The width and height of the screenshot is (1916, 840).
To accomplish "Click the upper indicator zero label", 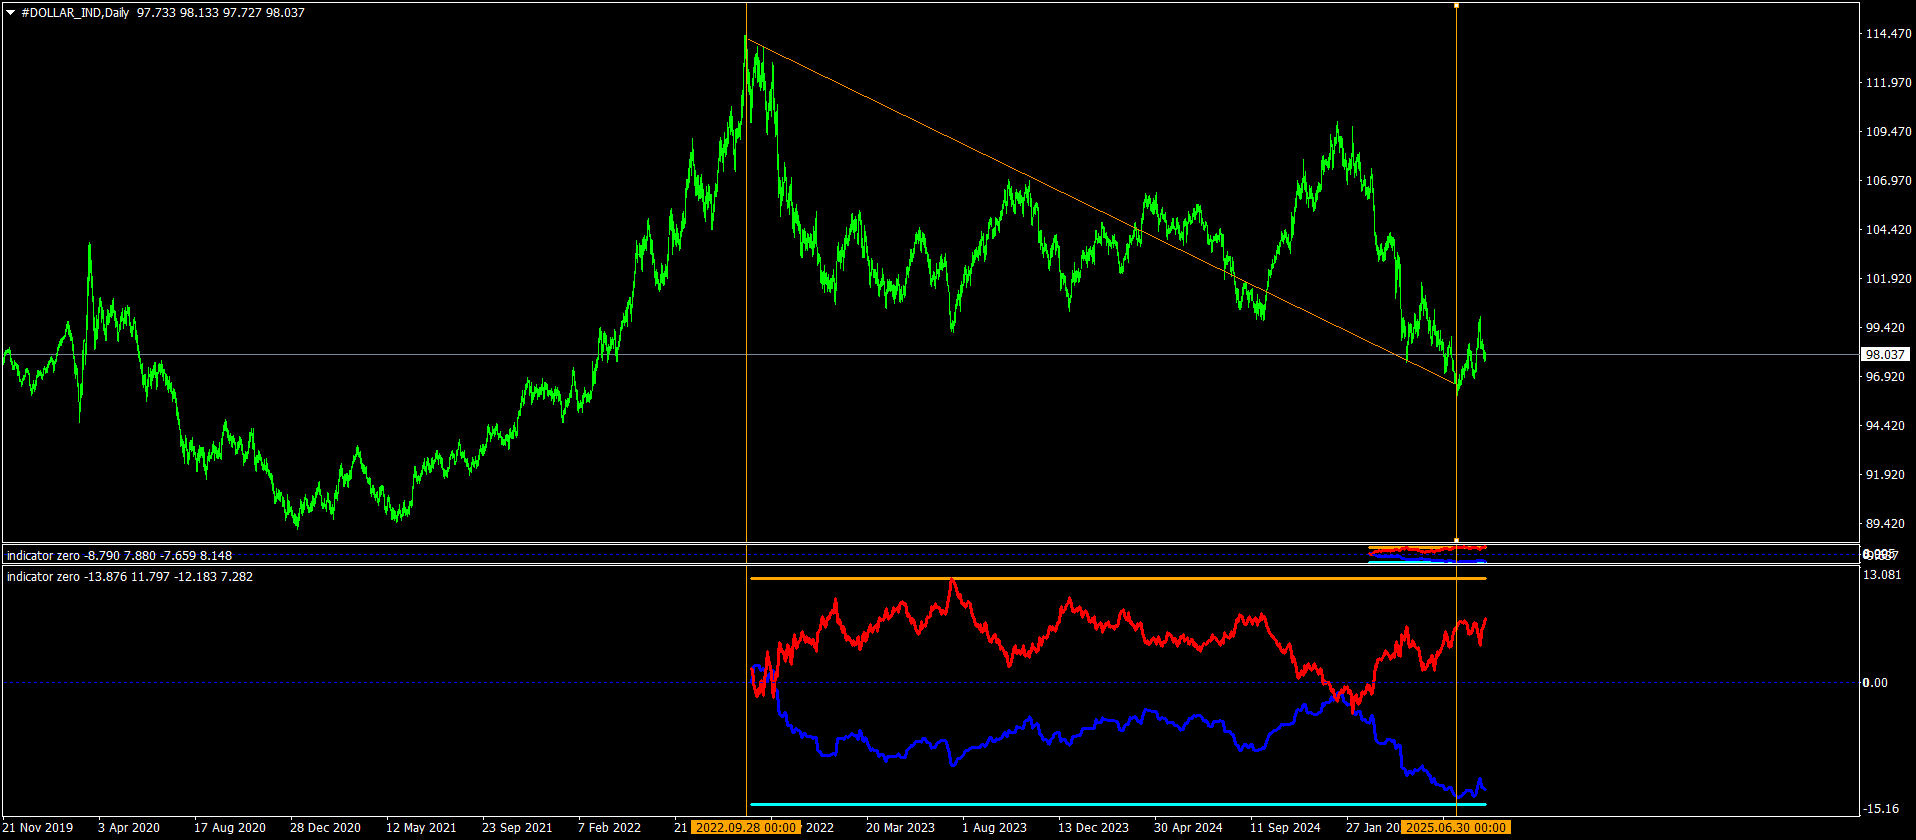I will tap(43, 556).
